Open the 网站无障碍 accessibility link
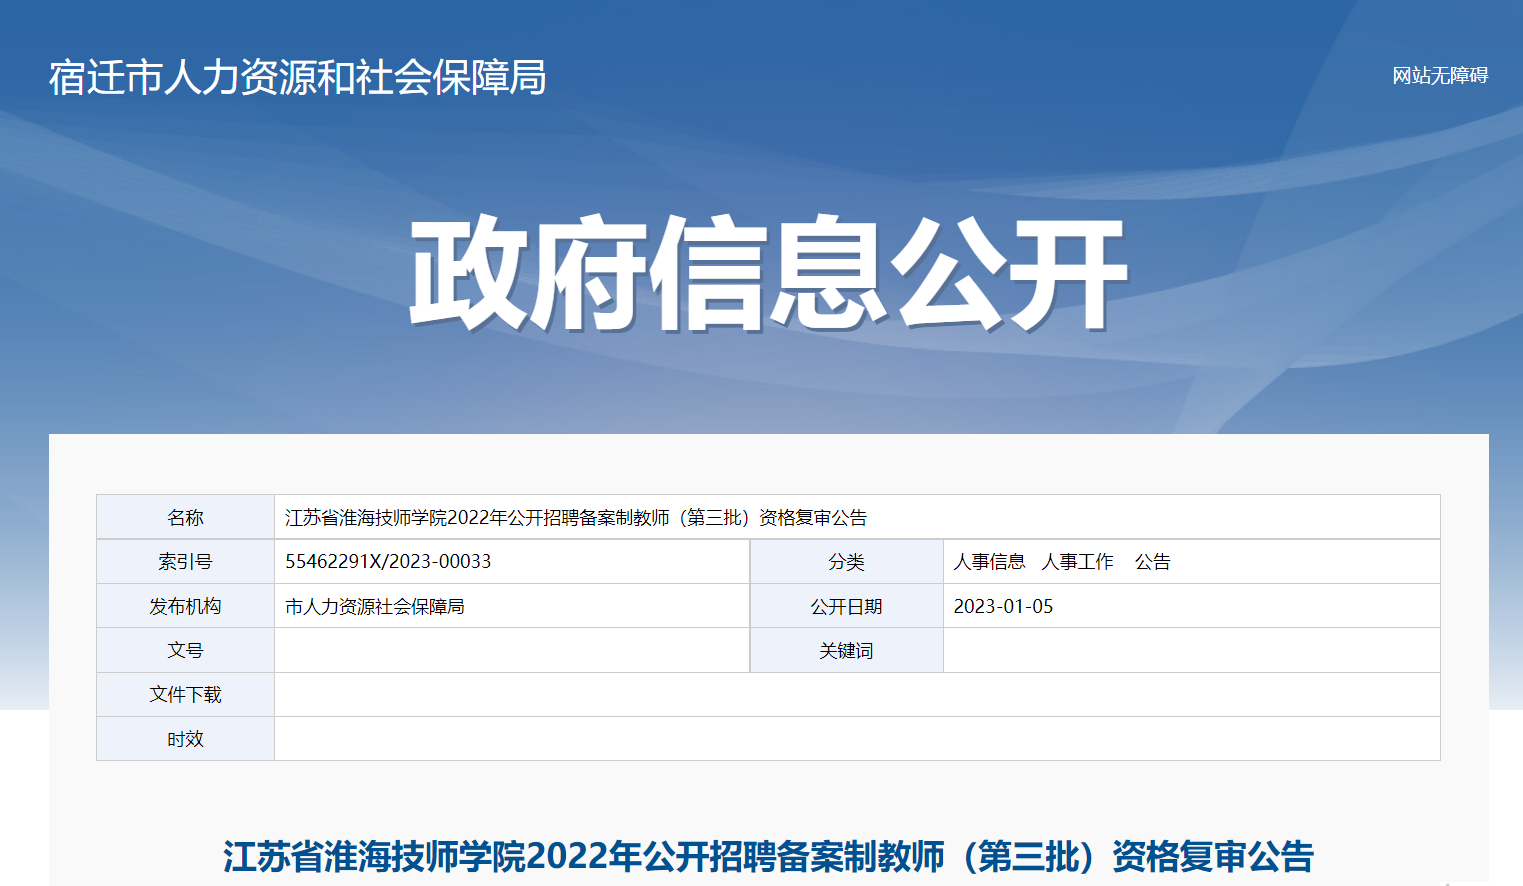 pos(1439,76)
